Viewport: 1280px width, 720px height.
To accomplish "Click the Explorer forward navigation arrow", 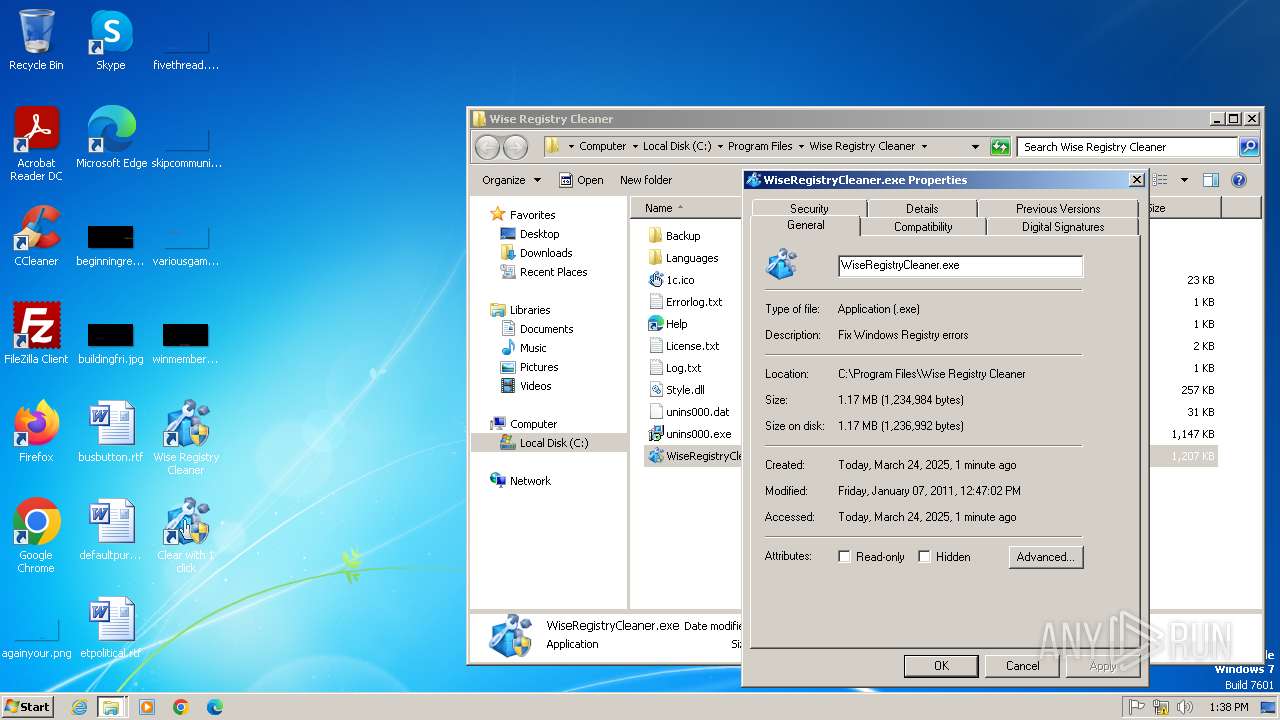I will 515,147.
